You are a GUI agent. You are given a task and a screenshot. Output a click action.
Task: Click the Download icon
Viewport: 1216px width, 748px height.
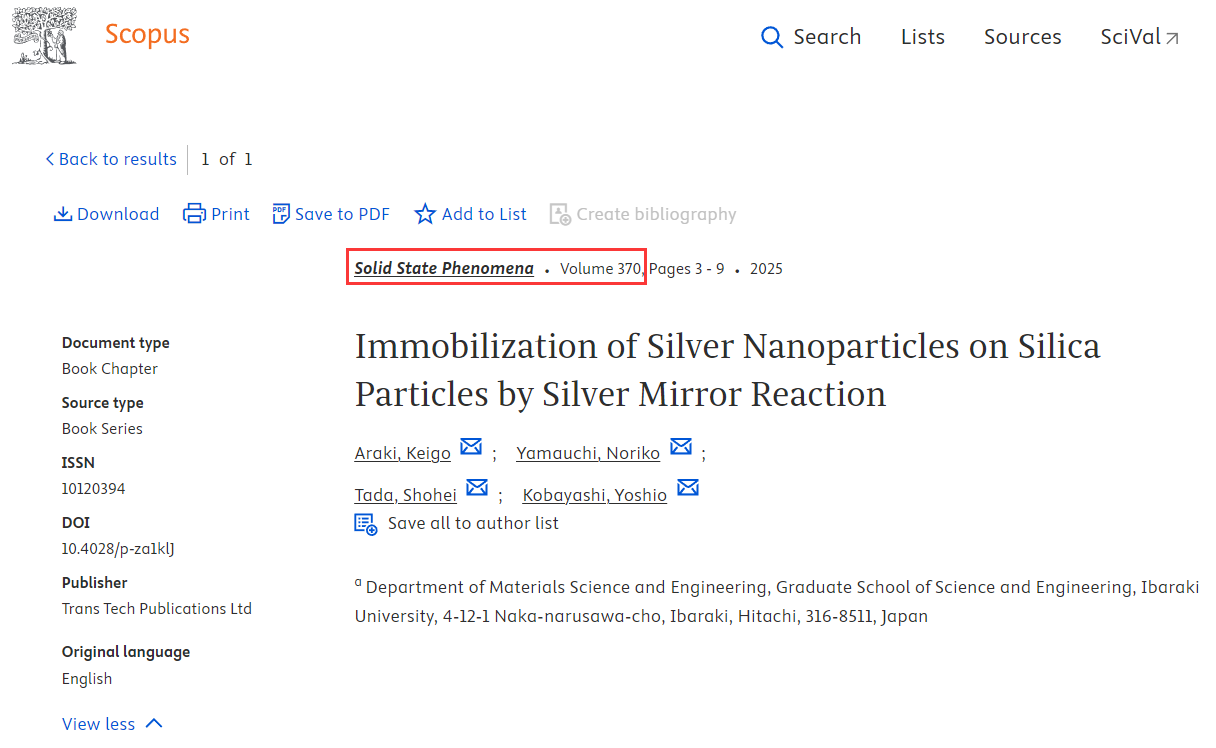63,214
